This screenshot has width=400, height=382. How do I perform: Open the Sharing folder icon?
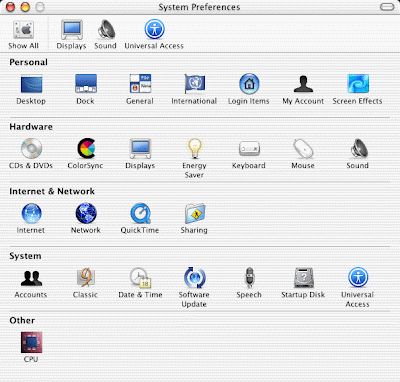coord(195,213)
